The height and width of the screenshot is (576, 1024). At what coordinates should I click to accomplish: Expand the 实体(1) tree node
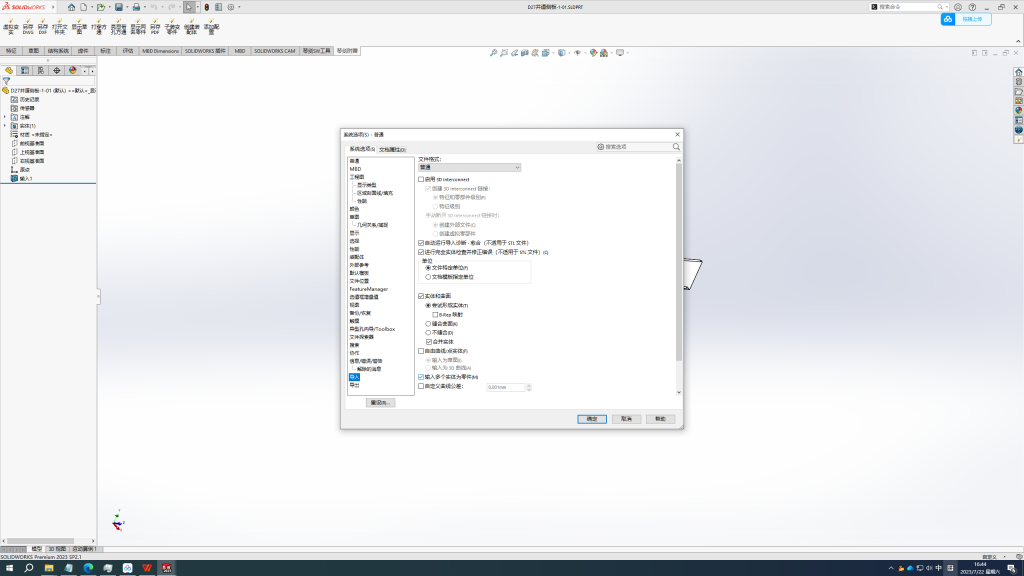(5, 126)
